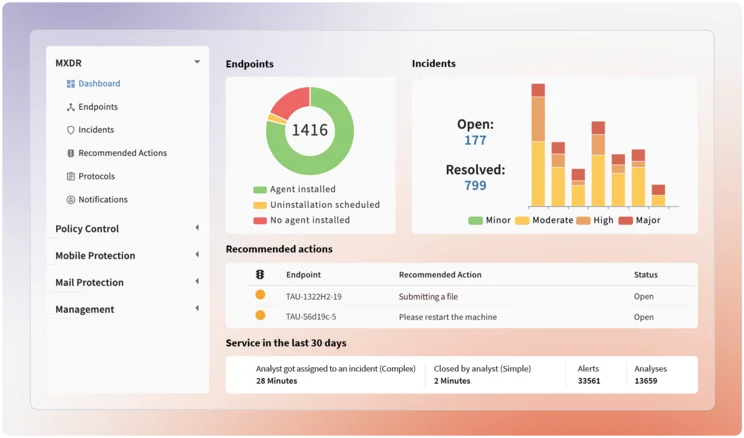
Task: Click the MXDR heading
Action: coord(68,63)
